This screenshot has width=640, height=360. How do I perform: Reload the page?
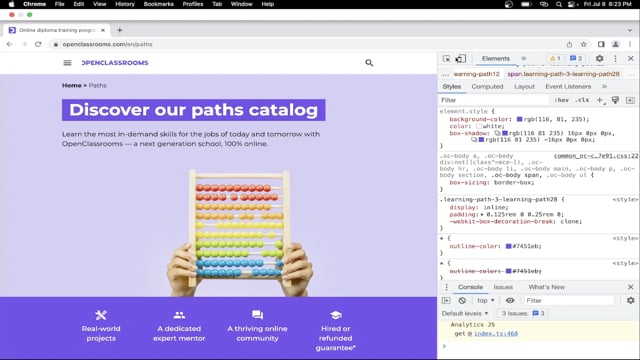click(x=38, y=44)
